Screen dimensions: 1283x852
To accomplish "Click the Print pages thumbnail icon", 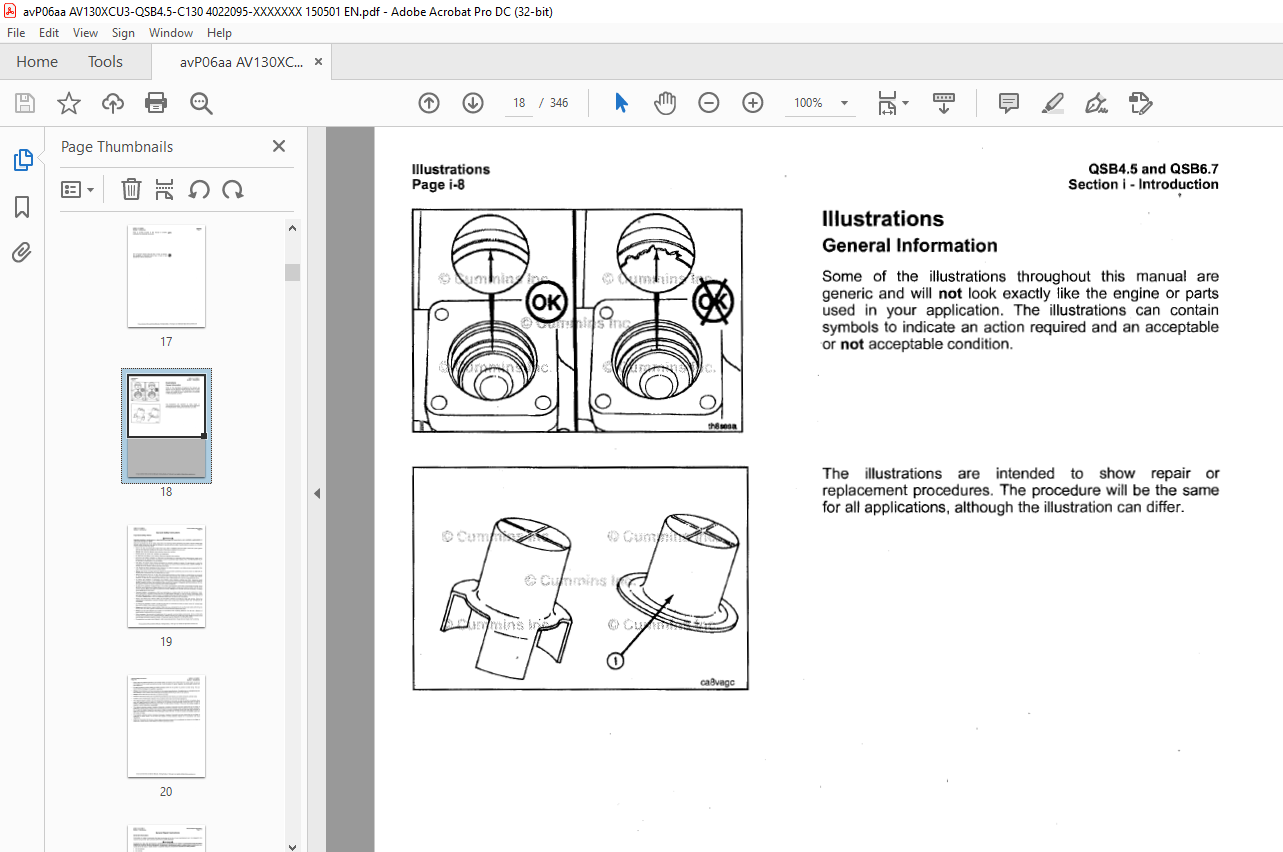I will [165, 189].
